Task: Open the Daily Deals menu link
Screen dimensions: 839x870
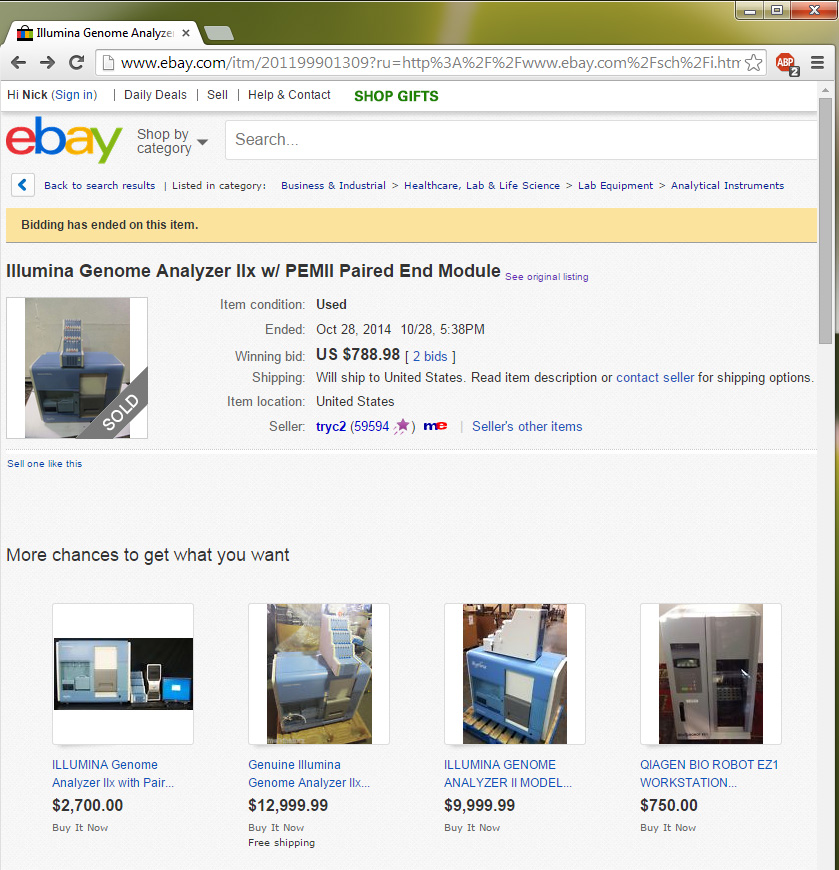Action: [x=155, y=95]
